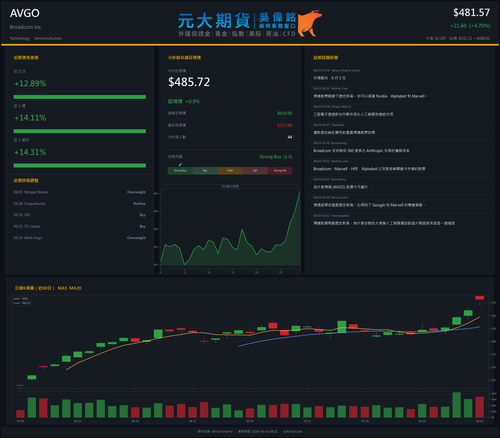
Task: Click the green +12.89% performance bar
Action: (80, 97)
